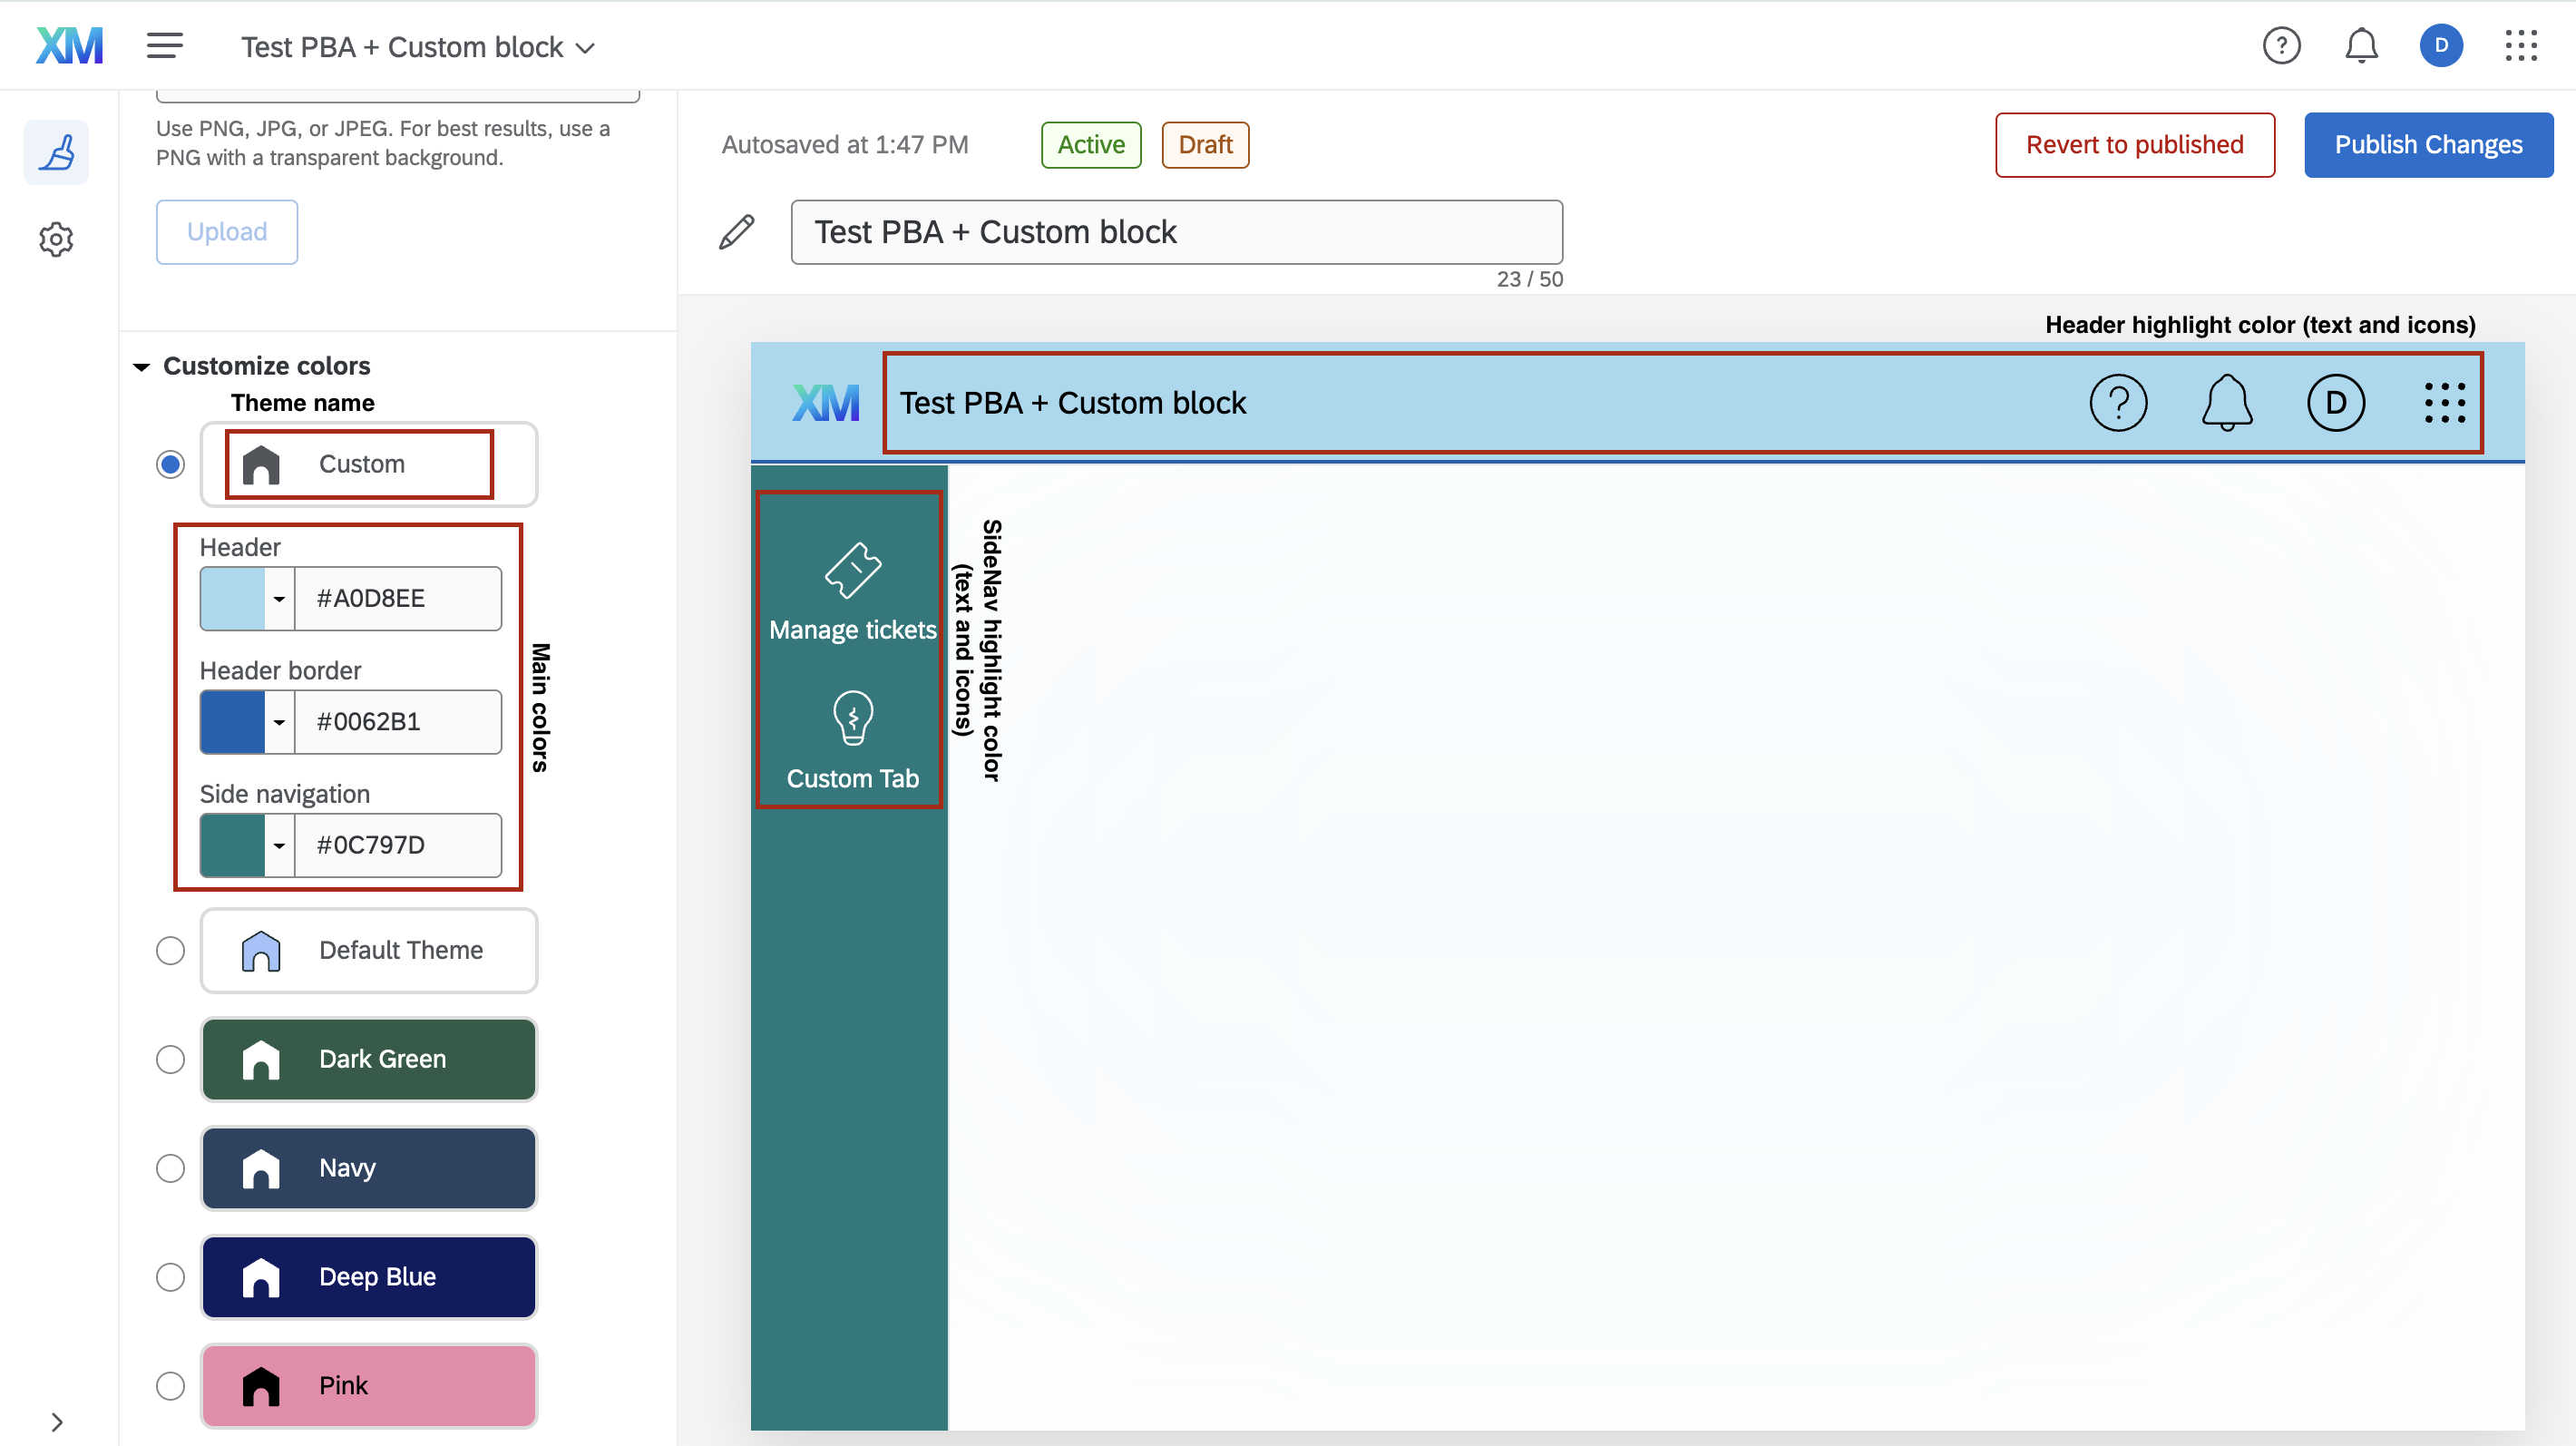The height and width of the screenshot is (1446, 2576).
Task: Select the Dark Green radio button
Action: [x=171, y=1060]
